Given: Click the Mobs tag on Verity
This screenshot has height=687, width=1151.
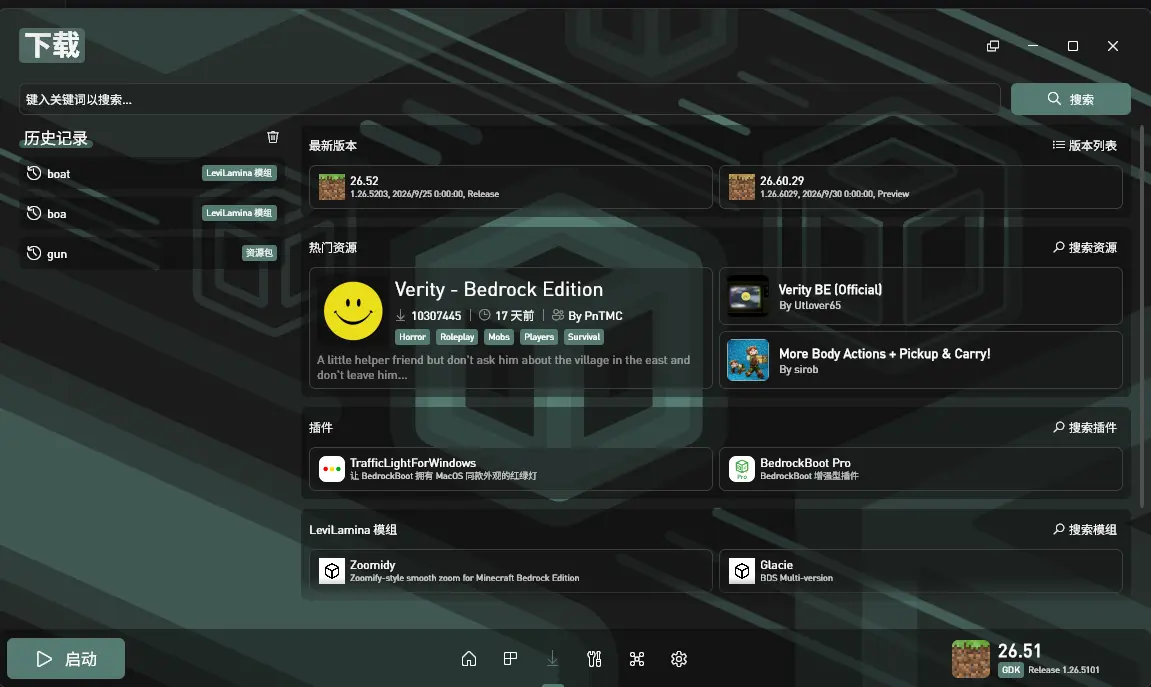Looking at the screenshot, I should point(499,337).
